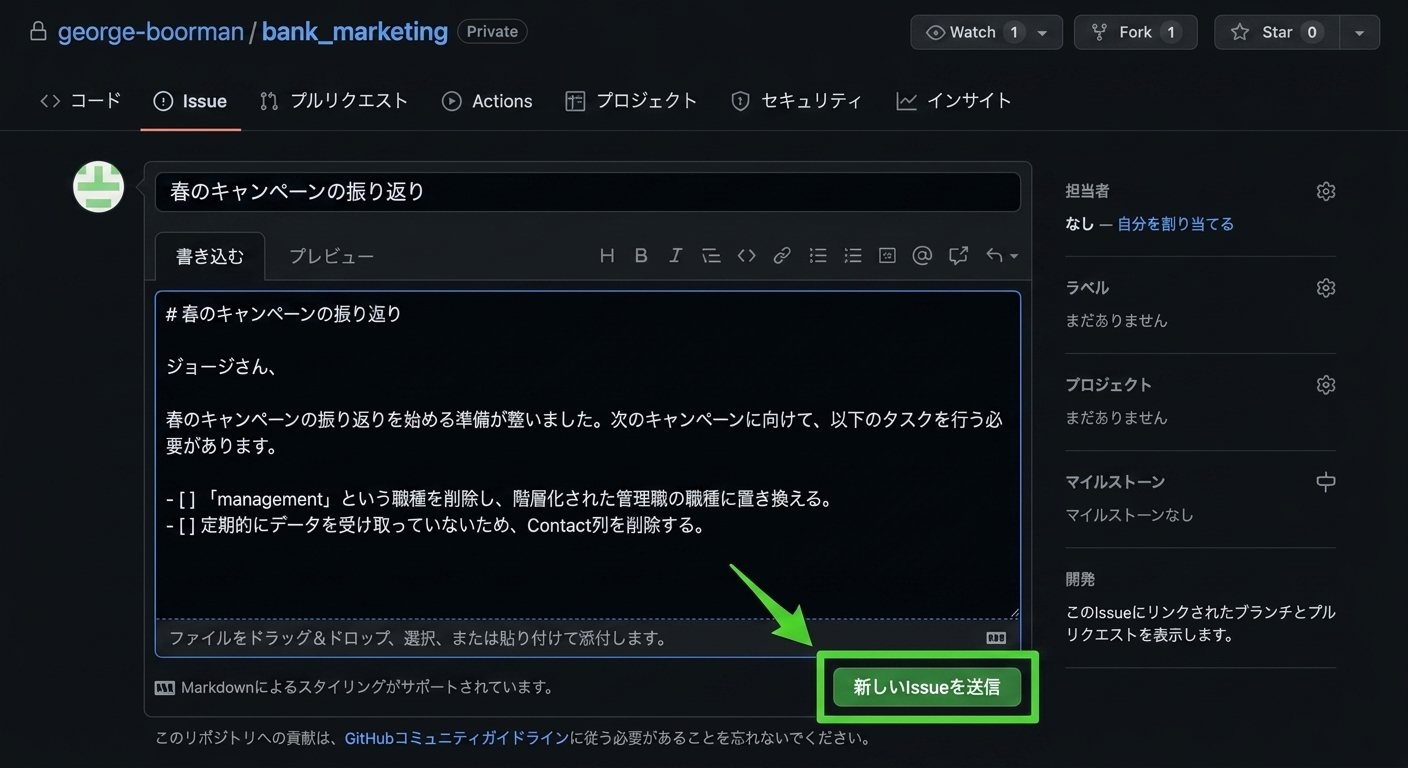The image size is (1408, 768).
Task: Click the マイルストーン milestone icon
Action: pos(1326,482)
